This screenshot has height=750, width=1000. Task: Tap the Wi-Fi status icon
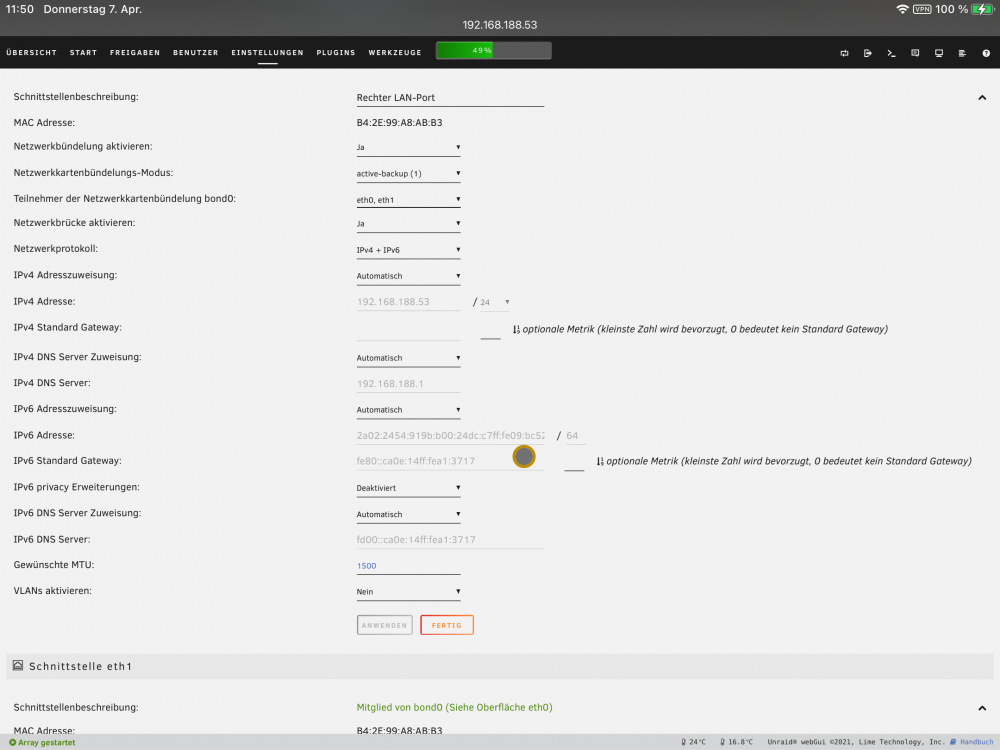pyautogui.click(x=902, y=10)
